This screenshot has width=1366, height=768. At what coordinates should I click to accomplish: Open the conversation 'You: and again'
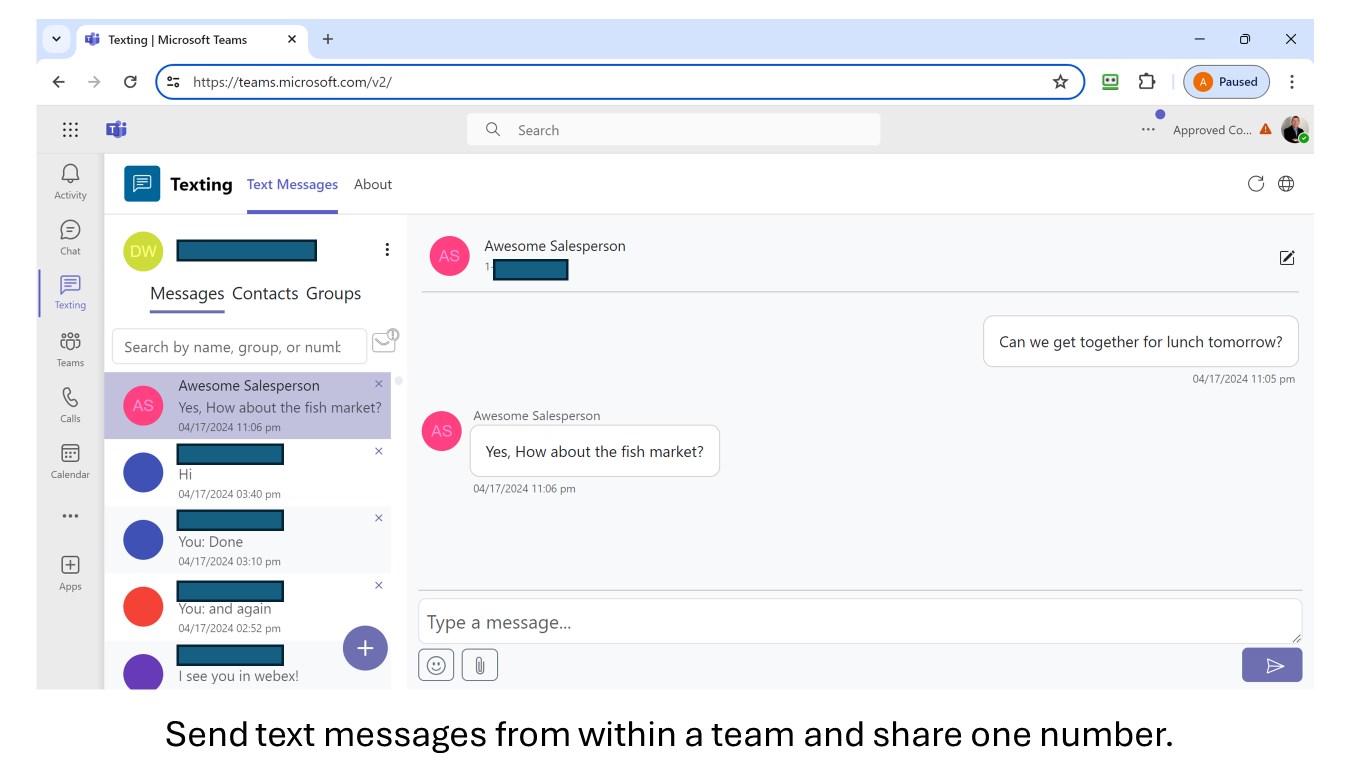(x=247, y=607)
